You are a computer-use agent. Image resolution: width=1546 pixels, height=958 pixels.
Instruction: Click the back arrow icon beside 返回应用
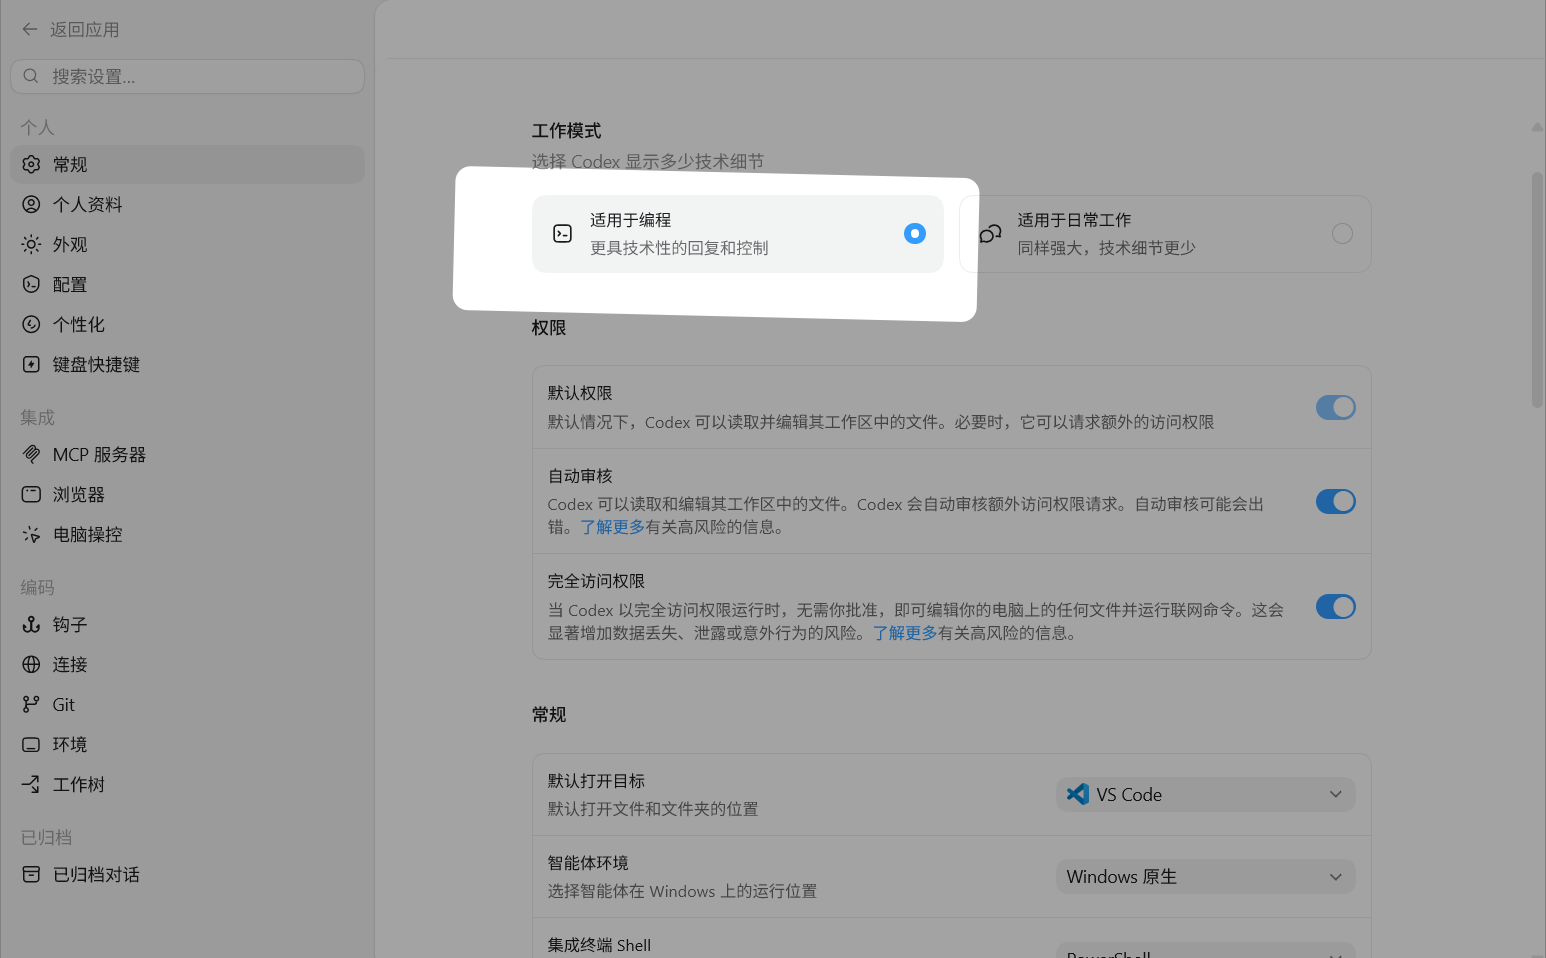pyautogui.click(x=30, y=30)
